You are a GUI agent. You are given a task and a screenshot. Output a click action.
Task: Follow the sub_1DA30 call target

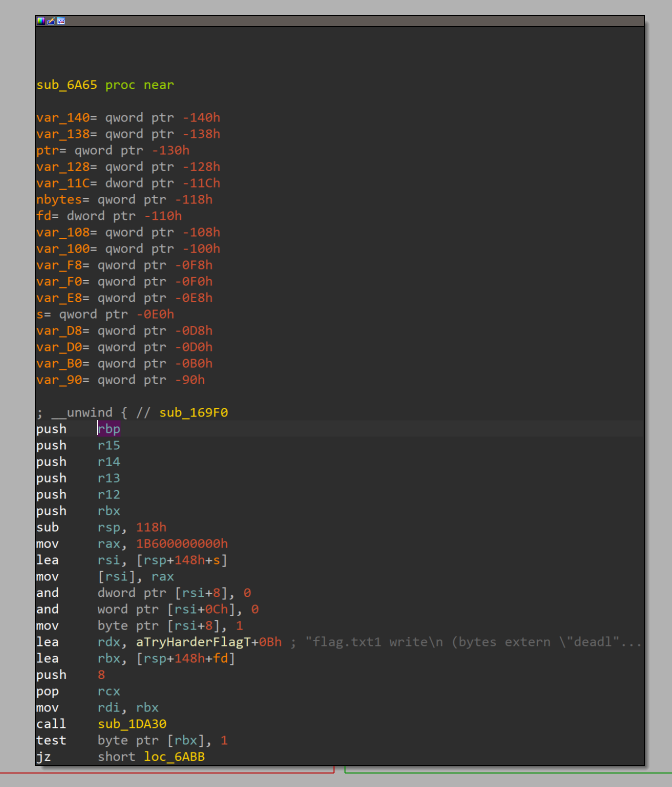132,724
